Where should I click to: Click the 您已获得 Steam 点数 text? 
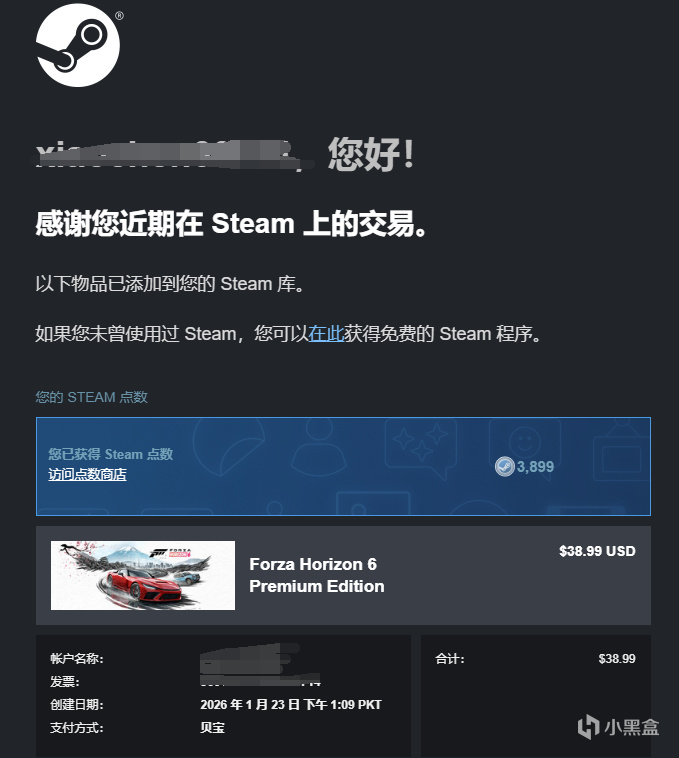[x=111, y=454]
